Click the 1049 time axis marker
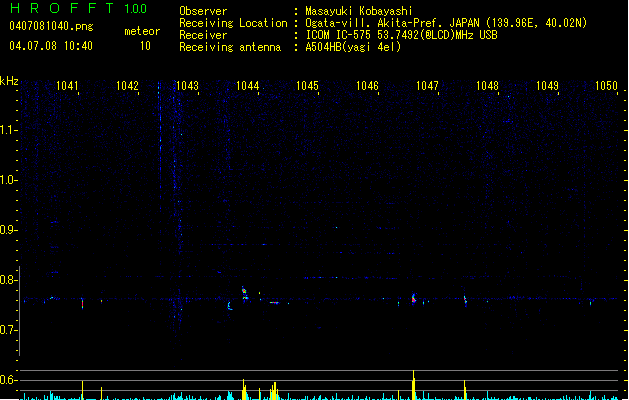This screenshot has height=400, width=629. [x=547, y=86]
